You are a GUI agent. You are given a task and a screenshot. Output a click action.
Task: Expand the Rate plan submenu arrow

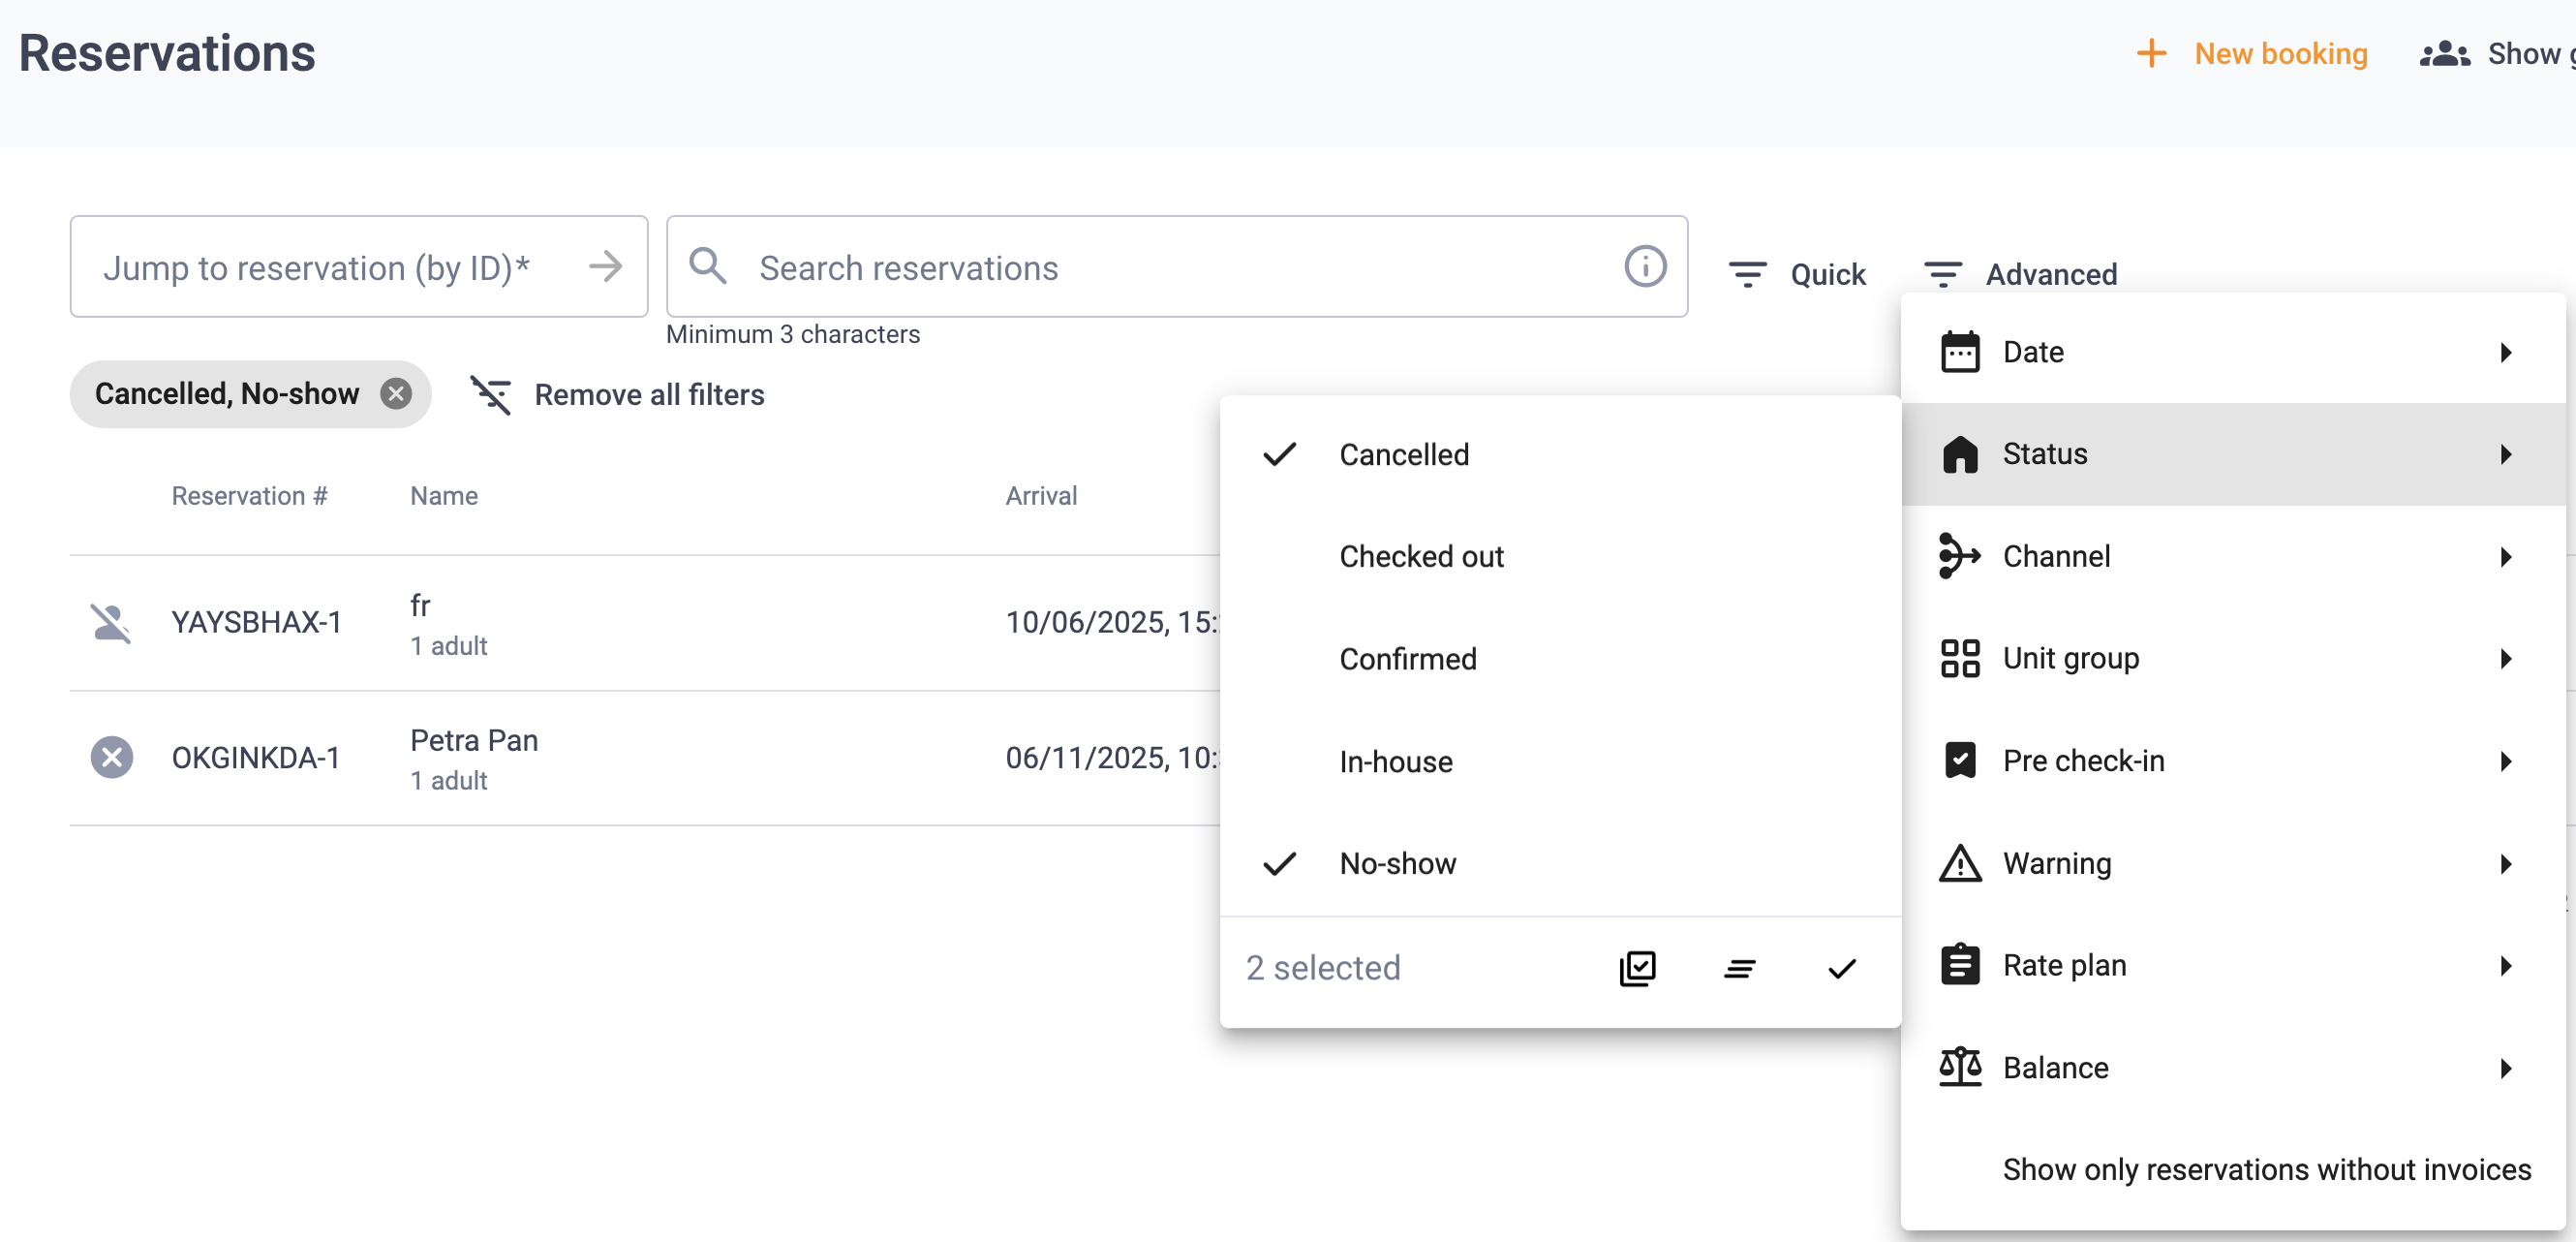click(x=2505, y=965)
